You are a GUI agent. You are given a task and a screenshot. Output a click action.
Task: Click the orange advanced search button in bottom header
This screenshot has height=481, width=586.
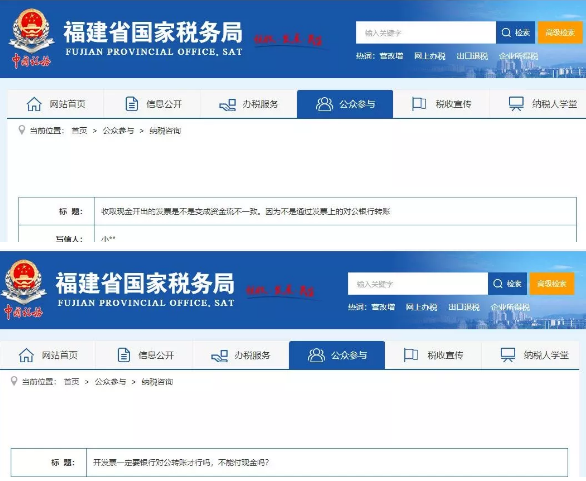(x=552, y=284)
